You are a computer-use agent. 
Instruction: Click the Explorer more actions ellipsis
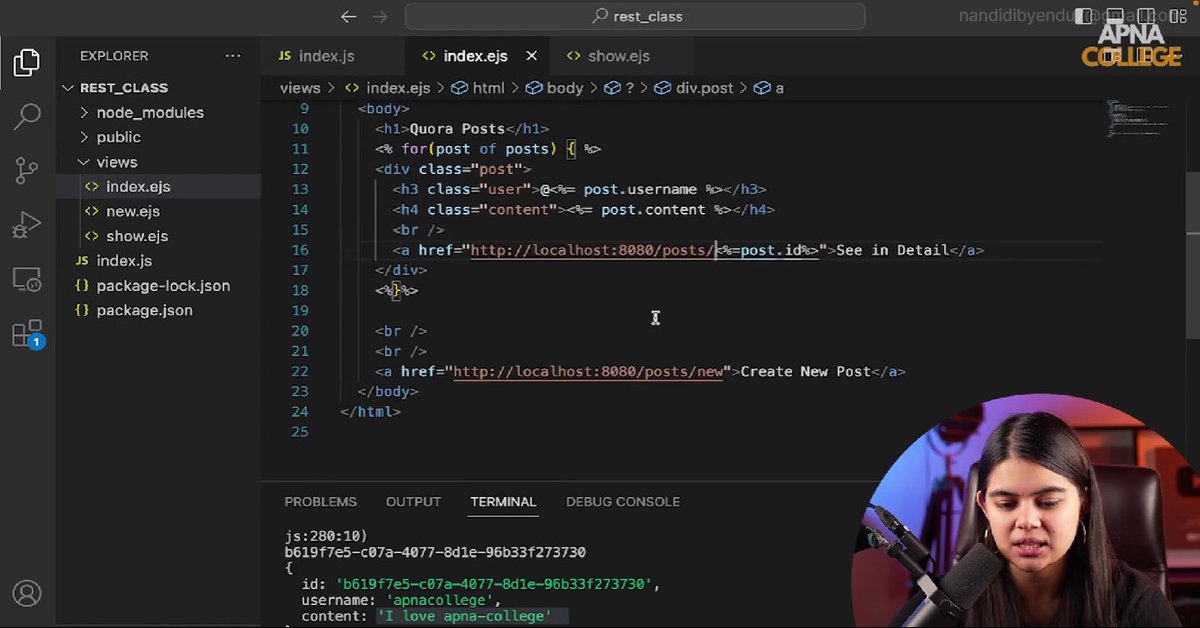(233, 56)
